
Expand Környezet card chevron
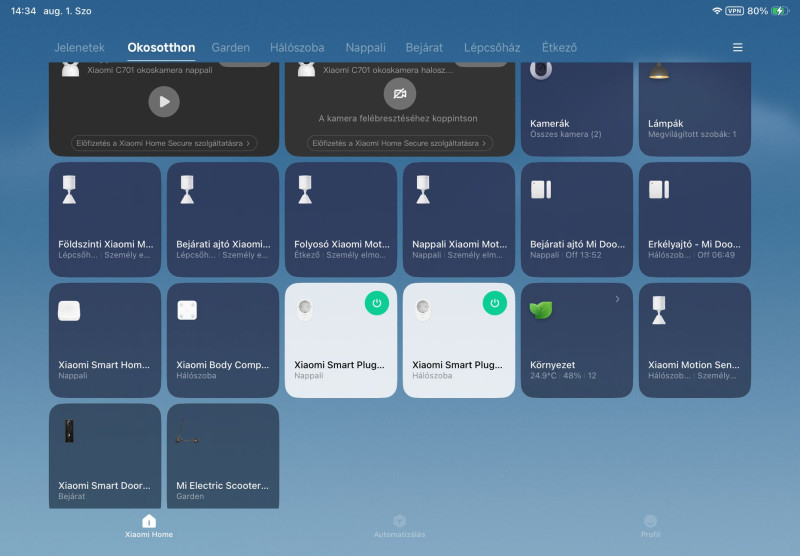point(617,299)
